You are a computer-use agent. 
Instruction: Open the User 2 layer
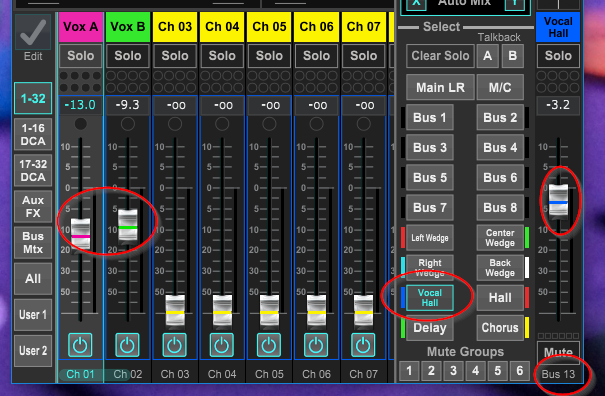point(33,351)
